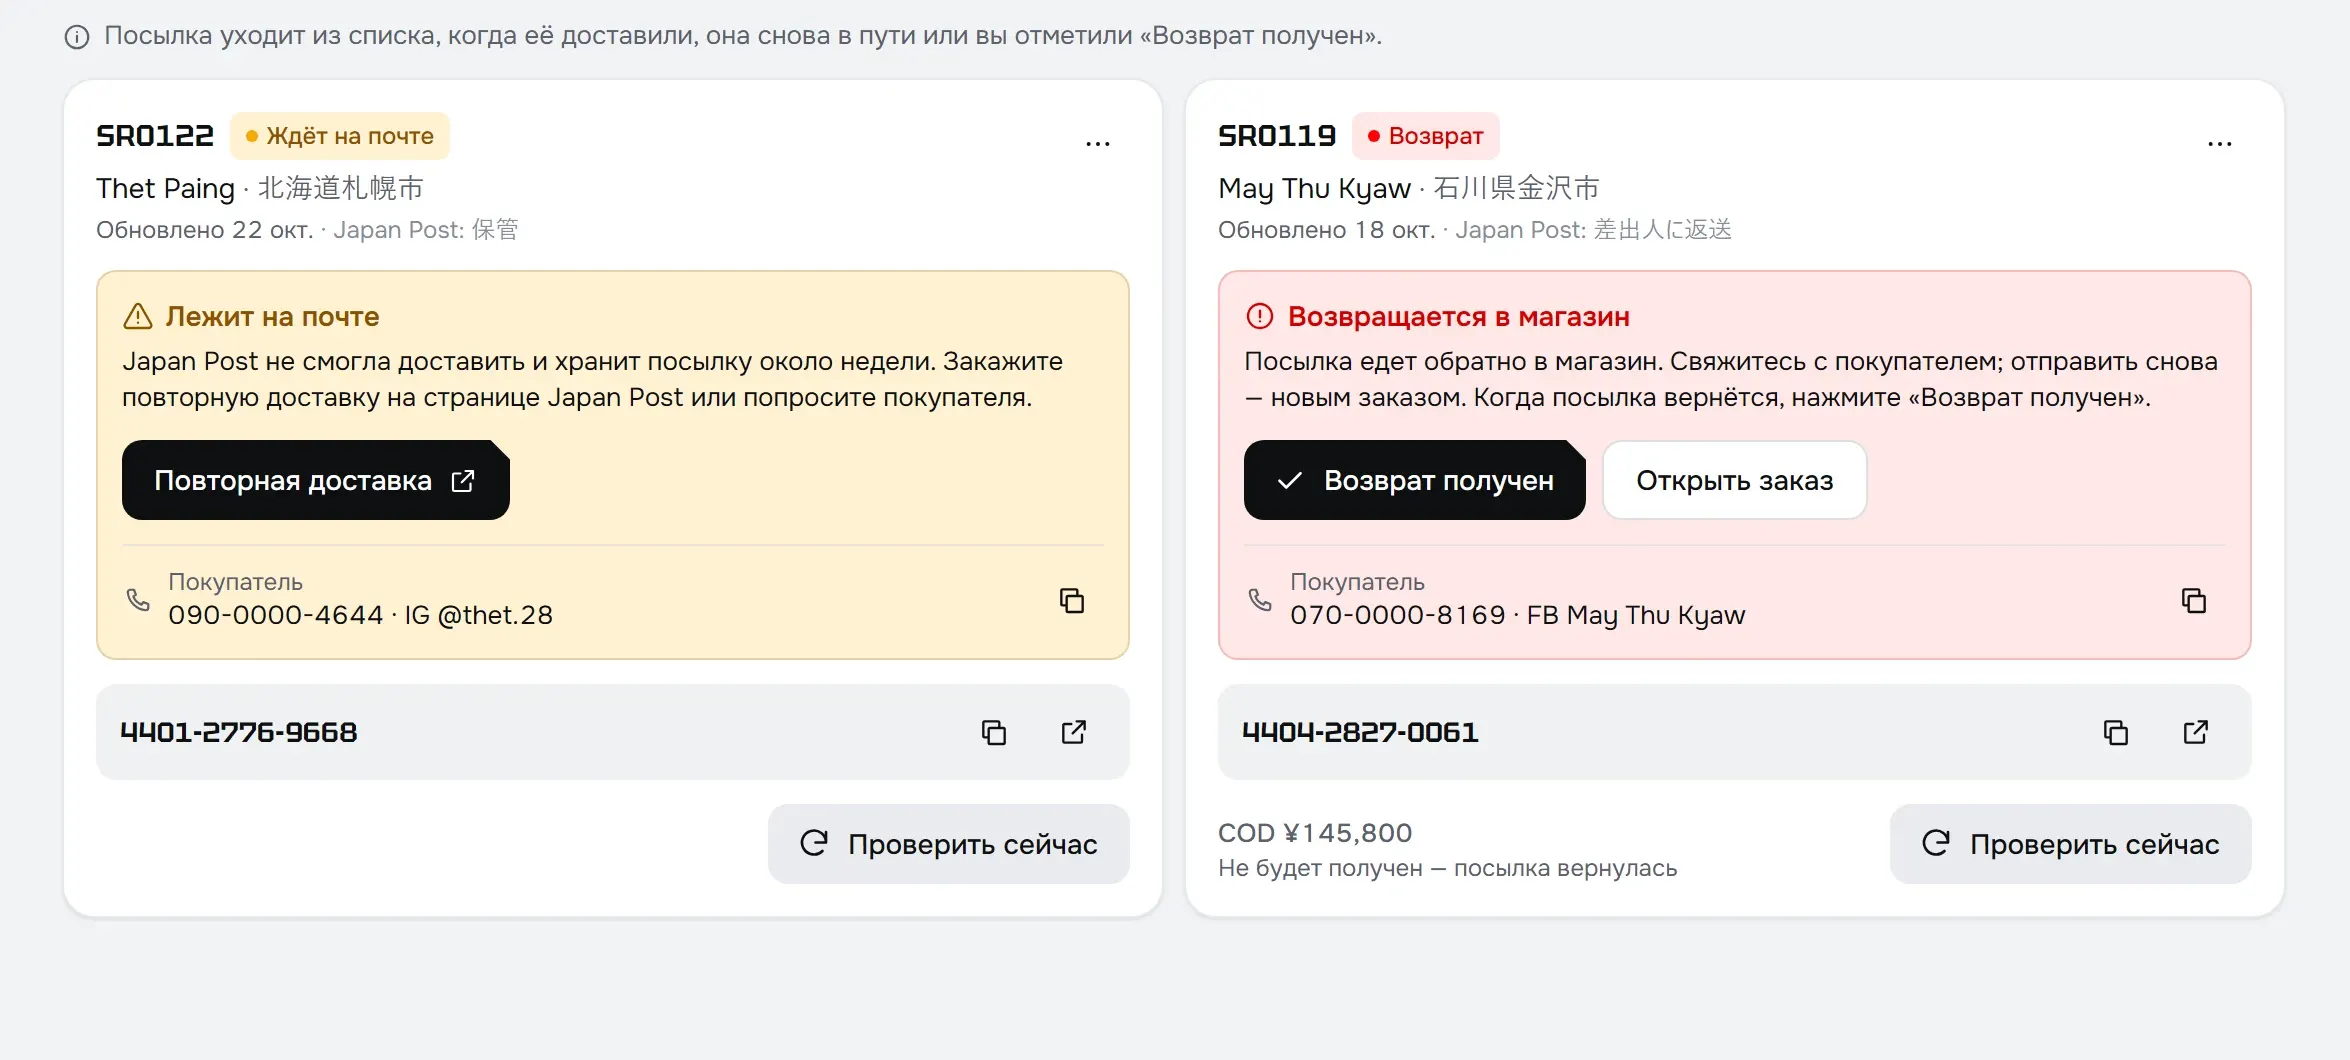This screenshot has width=2350, height=1060.
Task: Check status now for parcel SR0119
Action: pos(2071,844)
